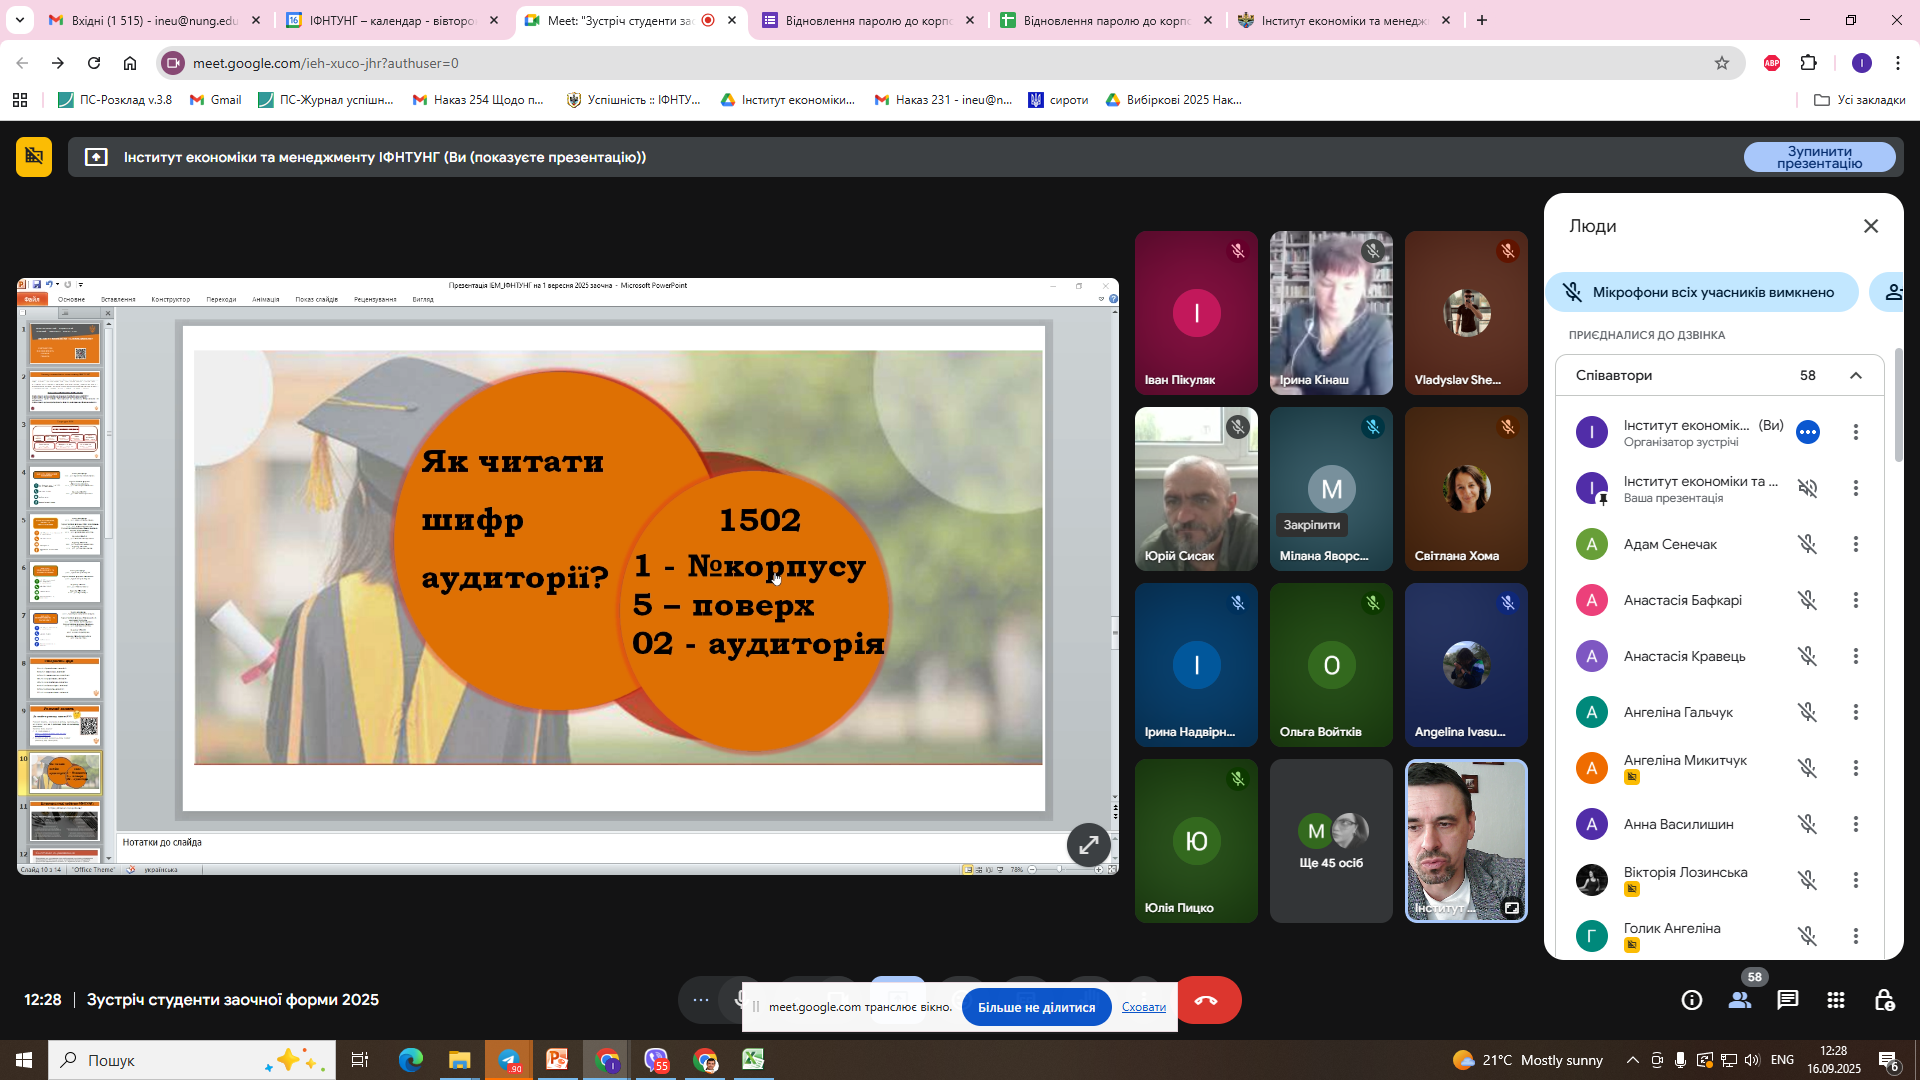Collapse the Співавтори list
This screenshot has height=1080, width=1920.
(1856, 376)
